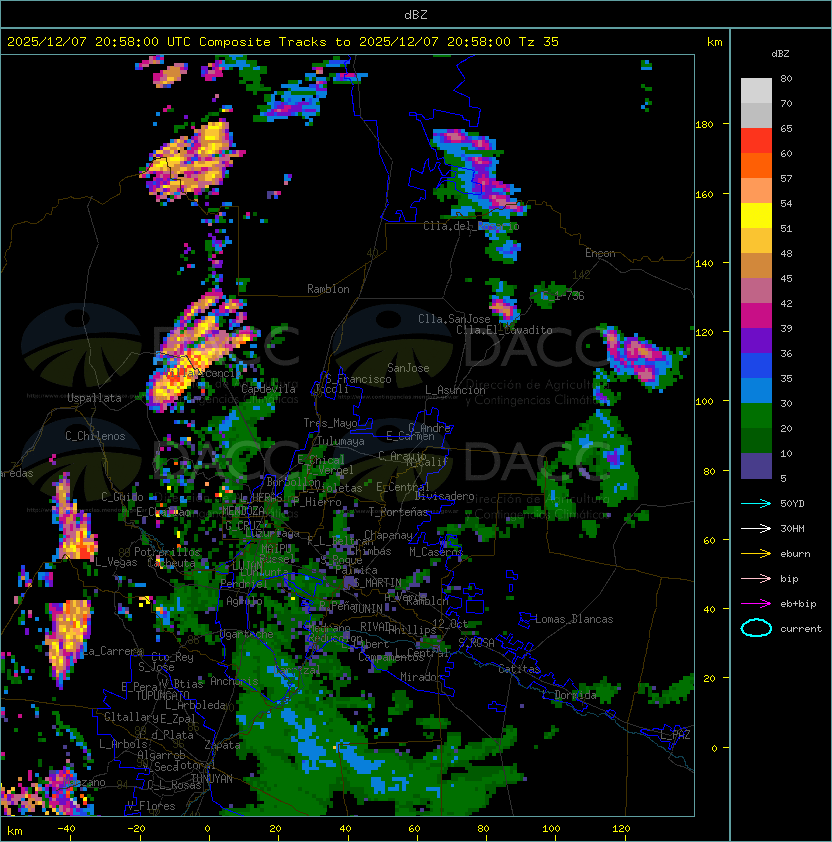
Task: Click the 'current' legend label
Action: [801, 629]
